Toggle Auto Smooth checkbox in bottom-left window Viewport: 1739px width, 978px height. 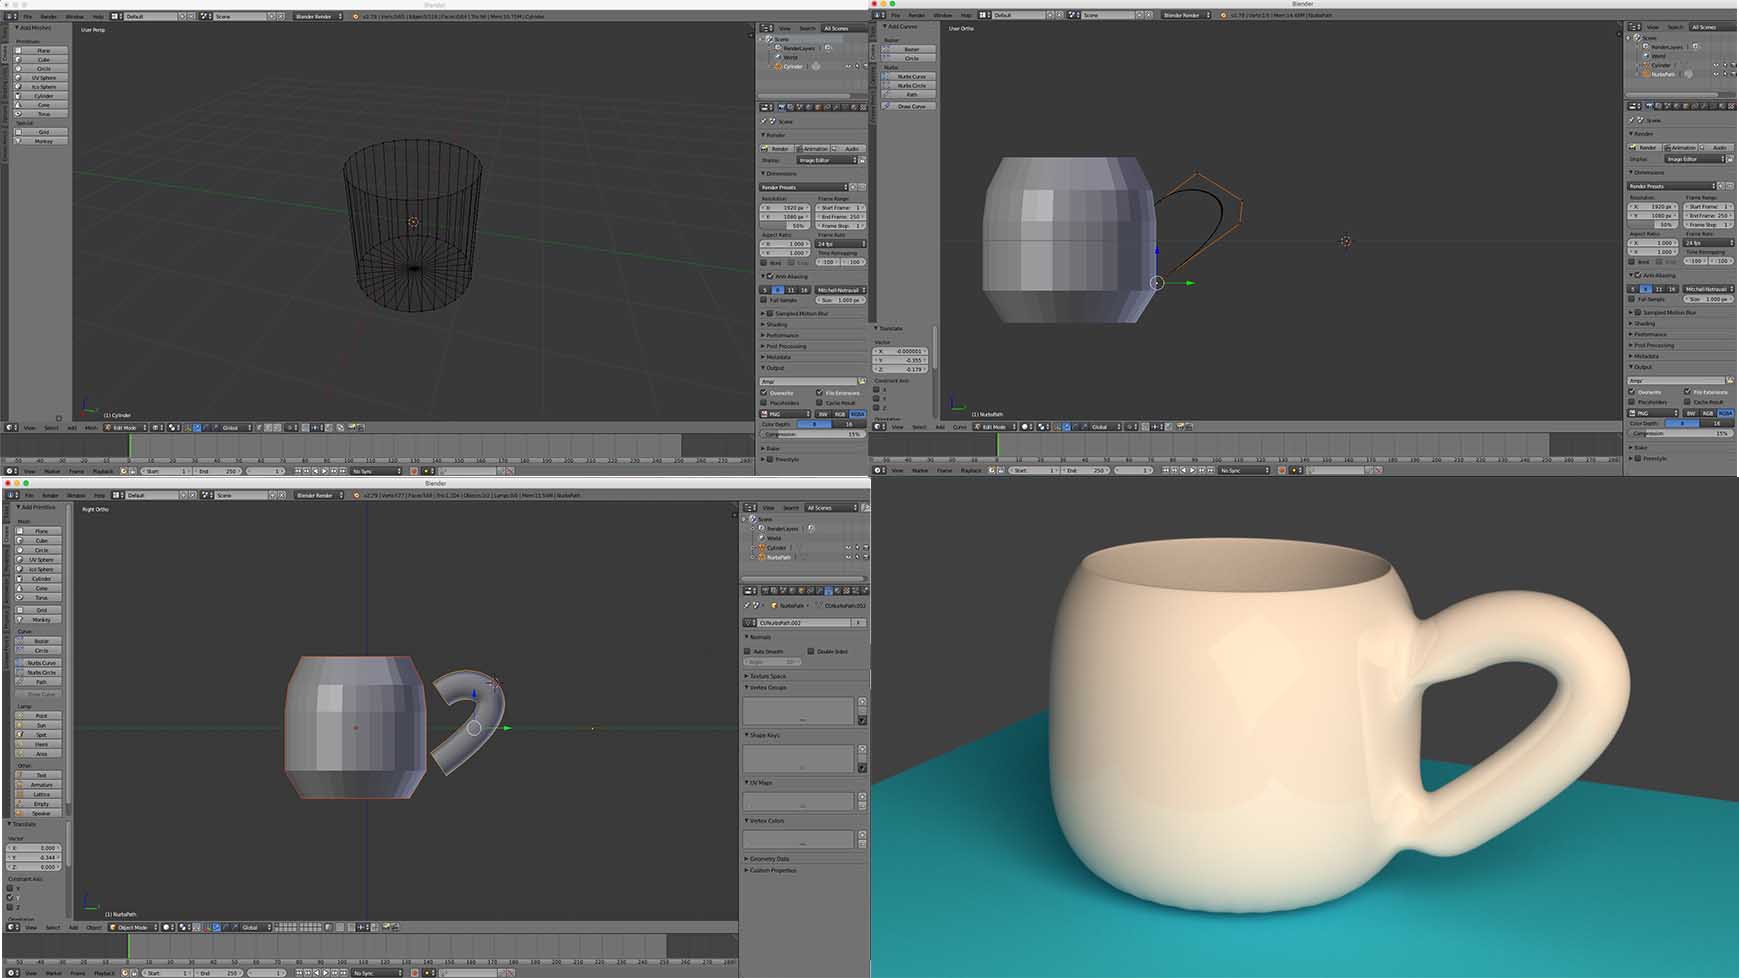pos(748,652)
